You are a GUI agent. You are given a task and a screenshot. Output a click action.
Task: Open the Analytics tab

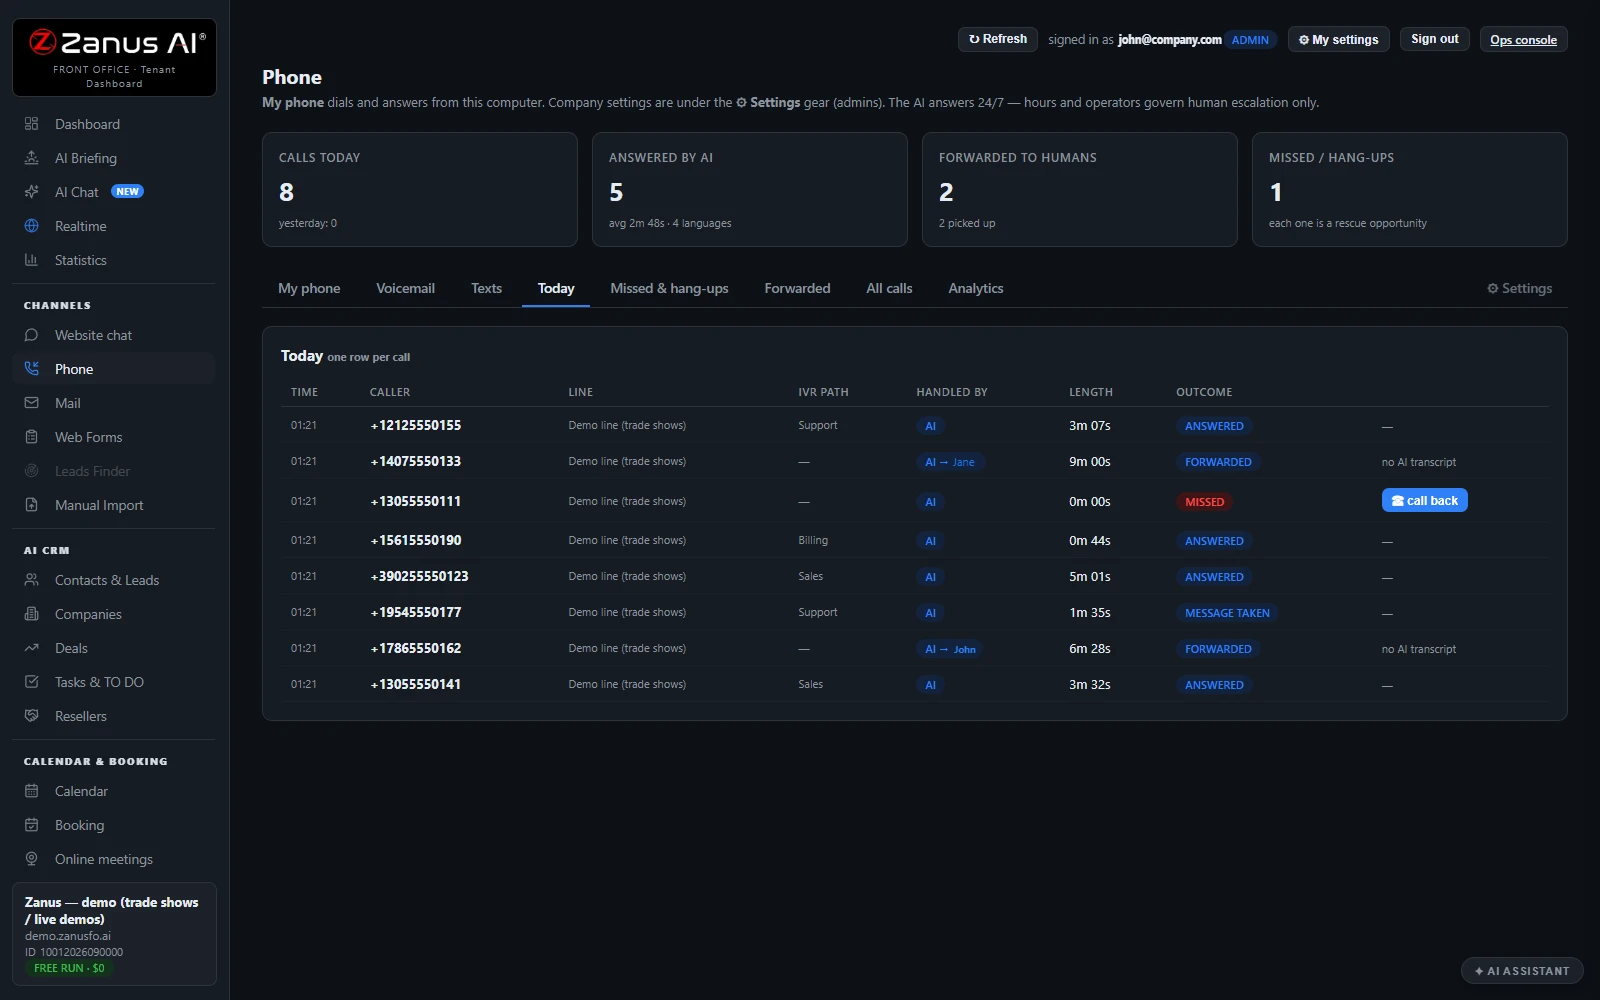(x=975, y=288)
